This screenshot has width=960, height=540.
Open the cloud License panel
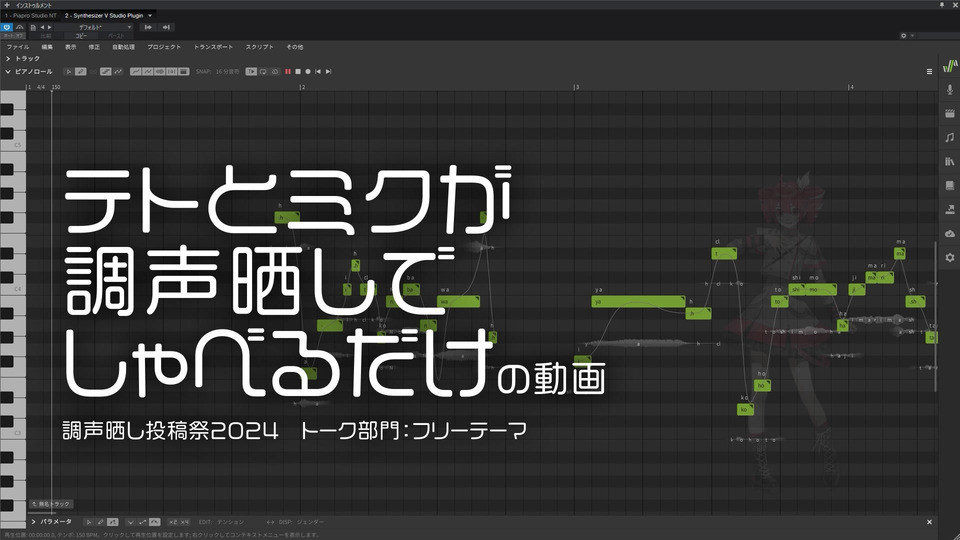950,233
